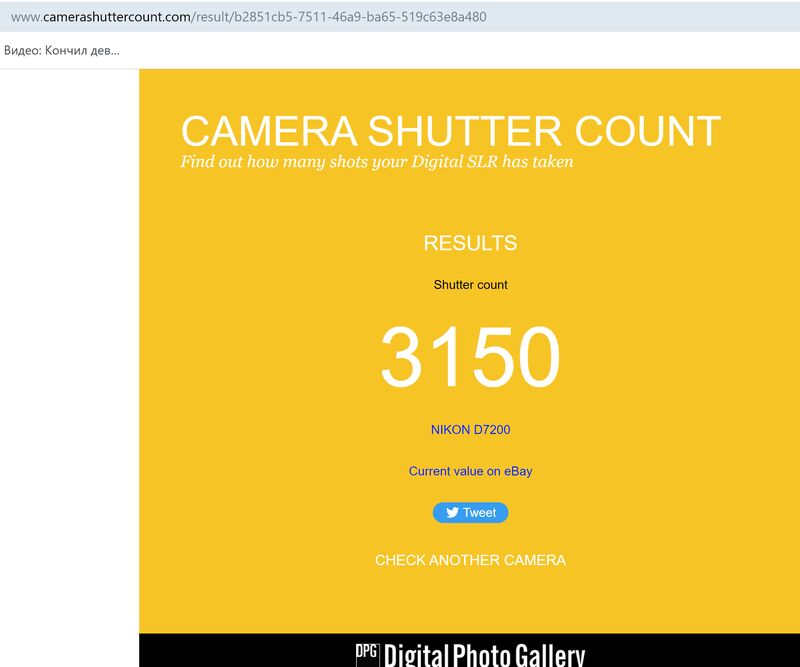Screen dimensions: 800x667
Task: Open the Видео bookmark in bookmarks bar
Action: (62, 50)
